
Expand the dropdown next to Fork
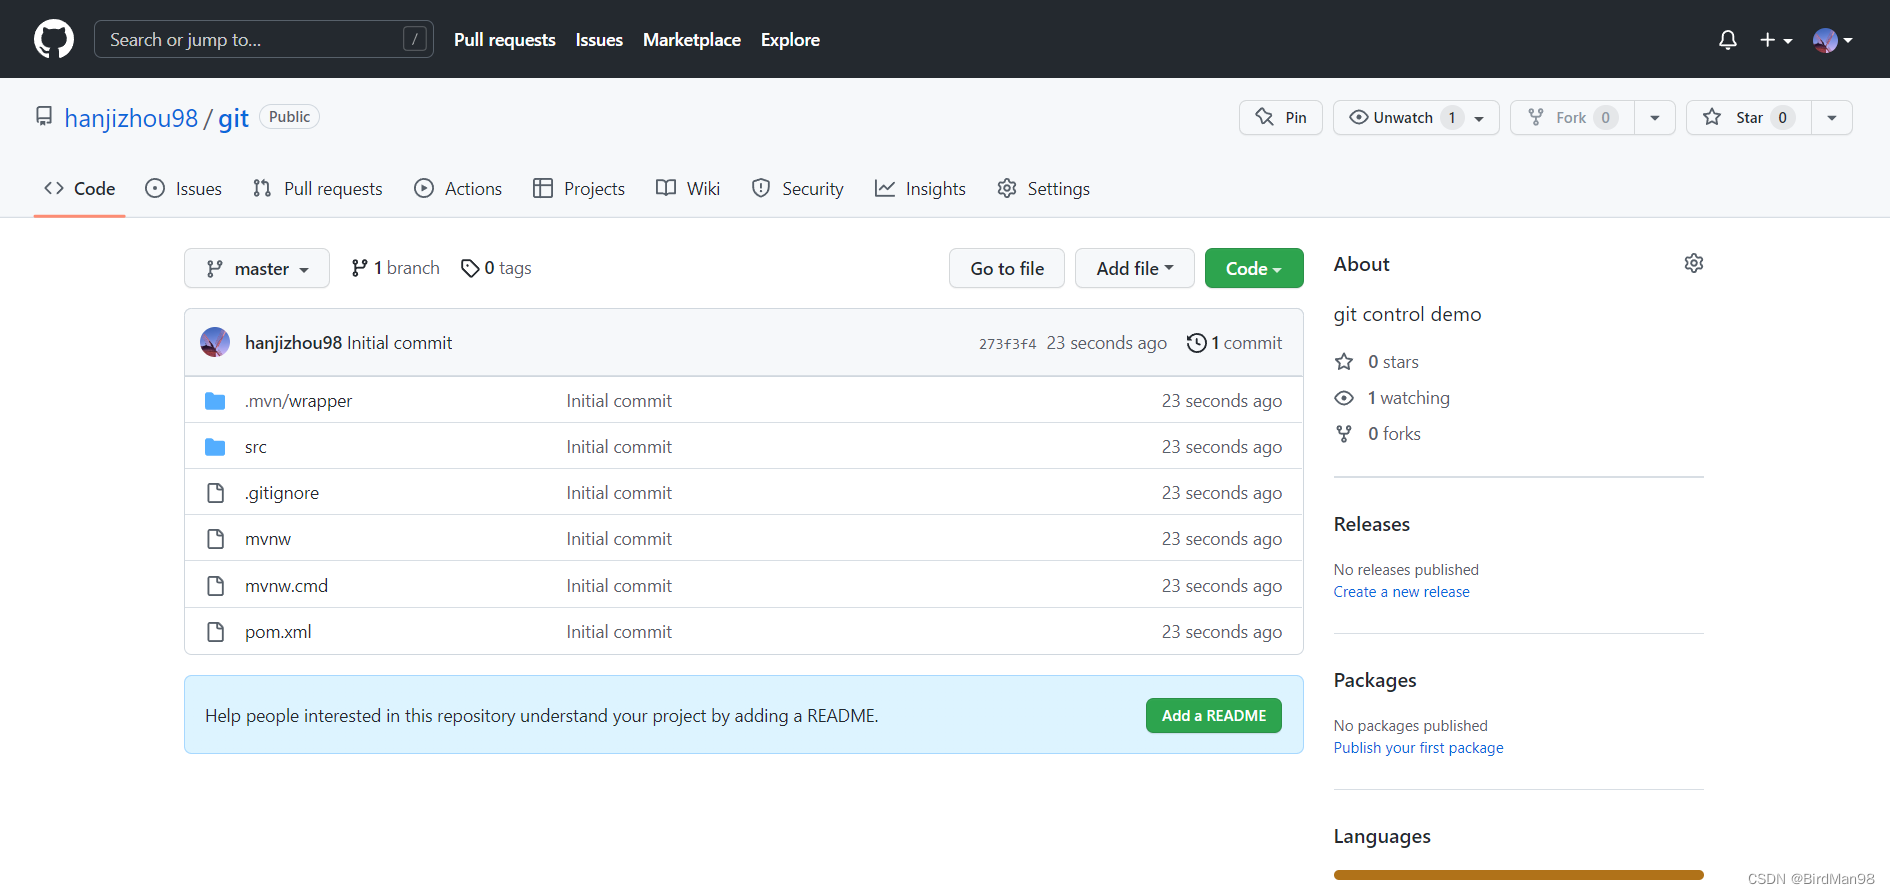coord(1655,117)
